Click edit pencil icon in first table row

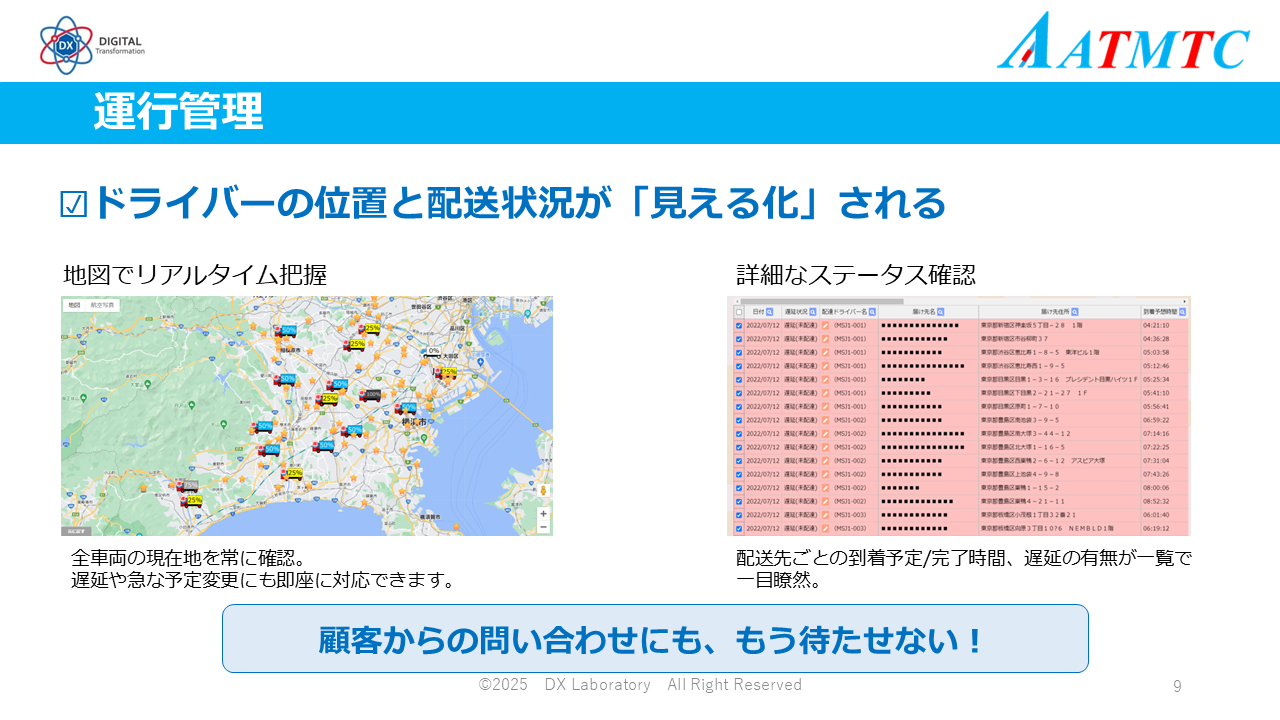click(826, 325)
